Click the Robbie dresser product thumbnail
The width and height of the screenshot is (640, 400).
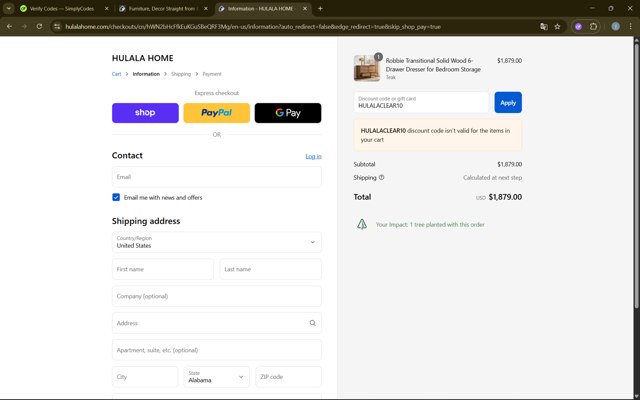coord(367,68)
